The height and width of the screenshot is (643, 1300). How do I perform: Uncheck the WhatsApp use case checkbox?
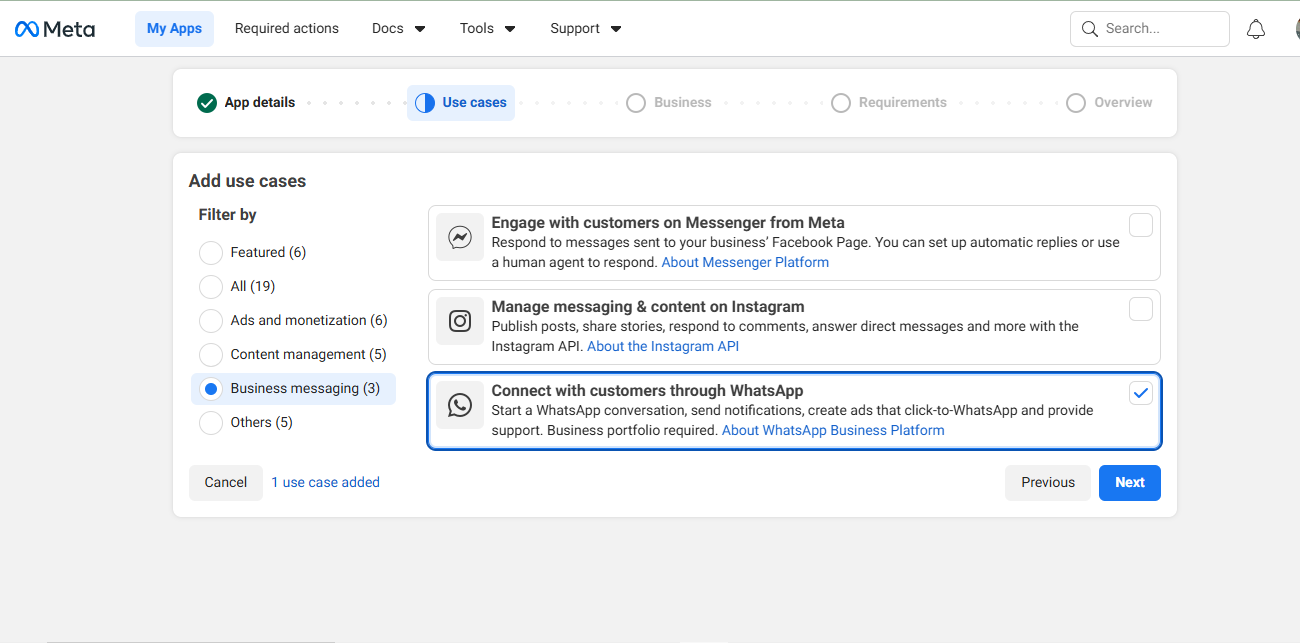click(1140, 393)
